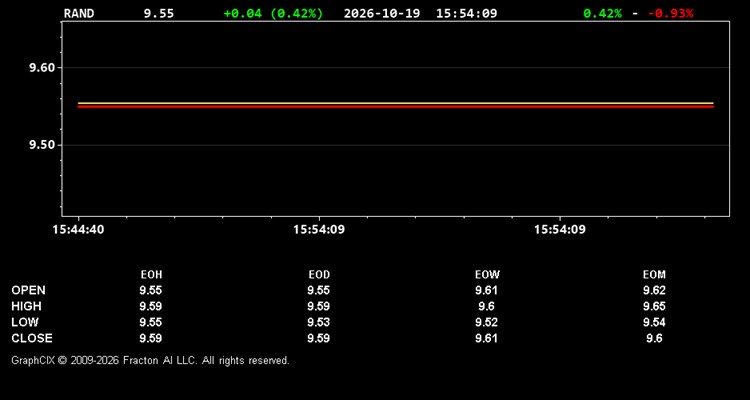Viewport: 750px width, 400px height.
Task: Click the RAND ticker symbol
Action: (79, 13)
